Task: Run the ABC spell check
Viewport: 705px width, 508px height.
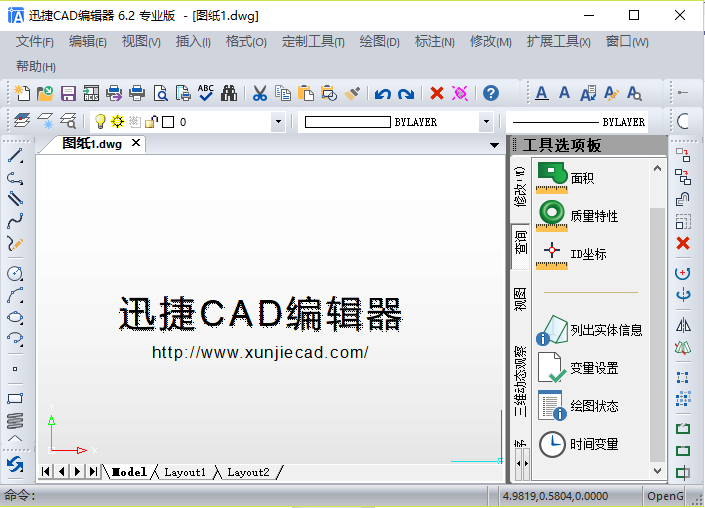Action: tap(206, 93)
